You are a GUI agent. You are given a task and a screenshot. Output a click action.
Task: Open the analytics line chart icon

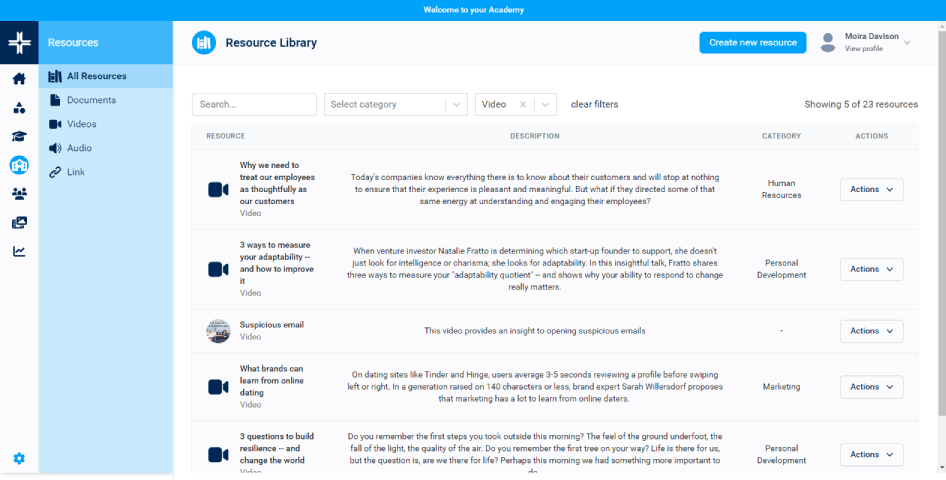click(x=19, y=251)
